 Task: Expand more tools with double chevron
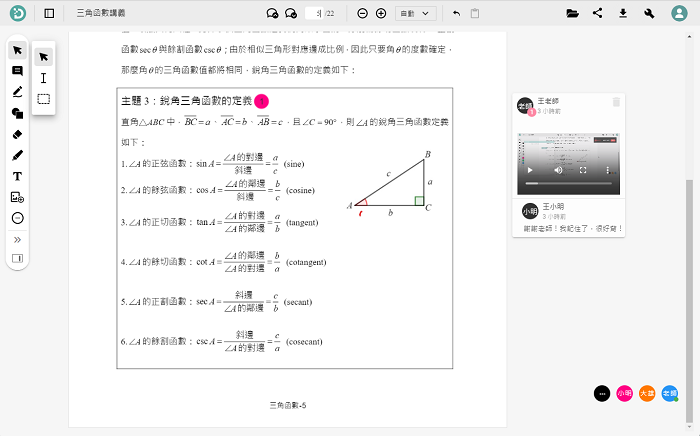[17, 239]
